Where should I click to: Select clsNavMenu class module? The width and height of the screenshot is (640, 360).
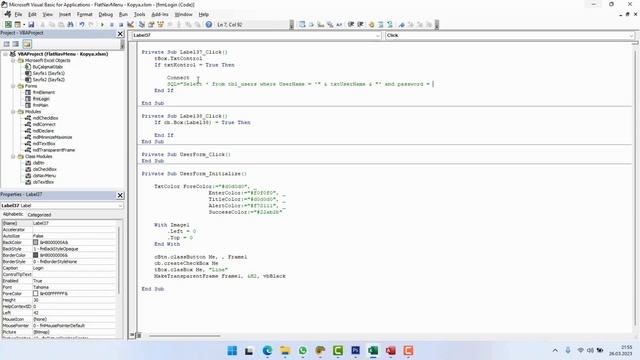[44, 176]
